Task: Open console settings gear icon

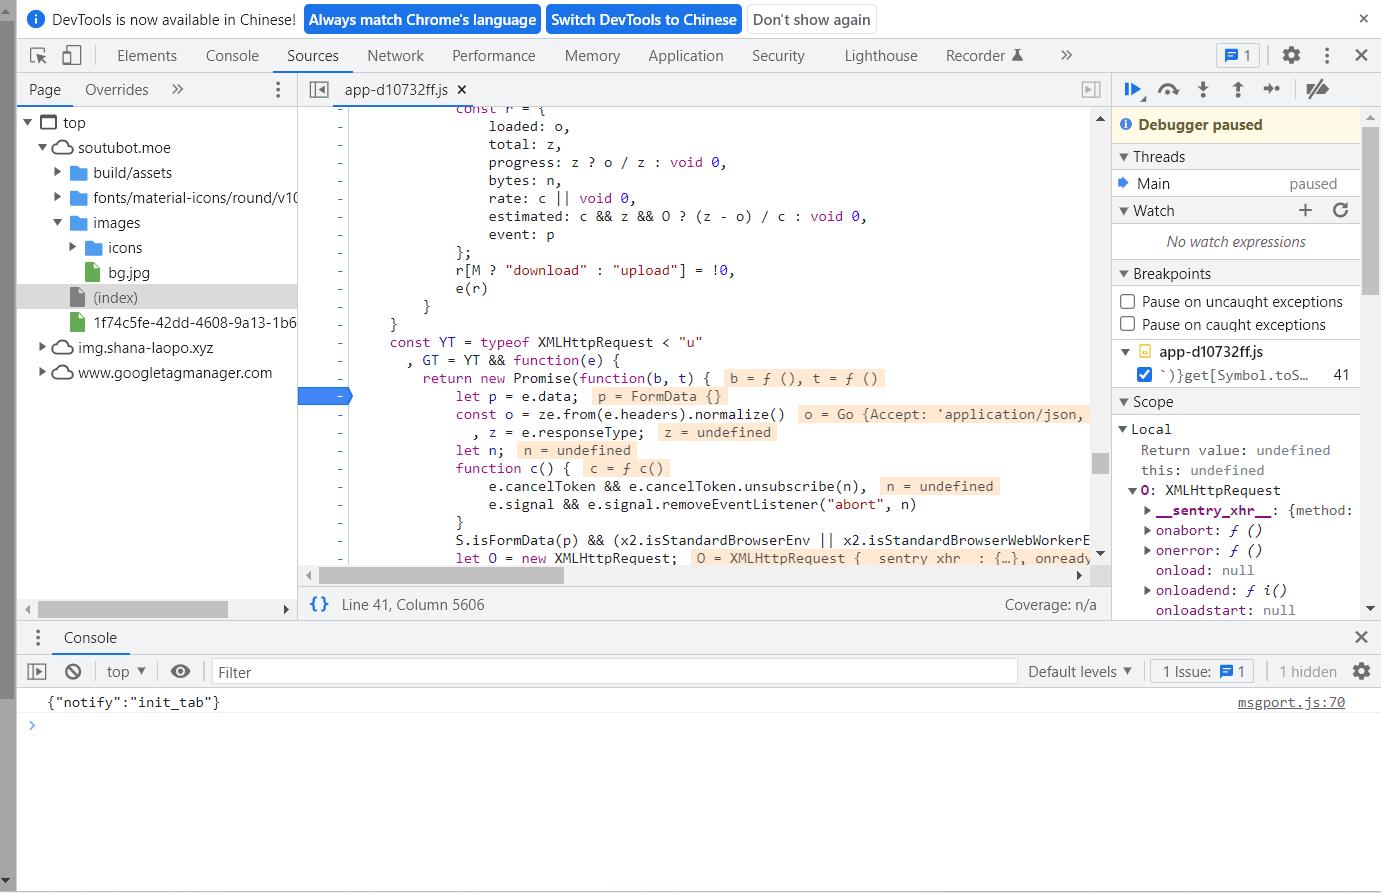Action: 1361,672
